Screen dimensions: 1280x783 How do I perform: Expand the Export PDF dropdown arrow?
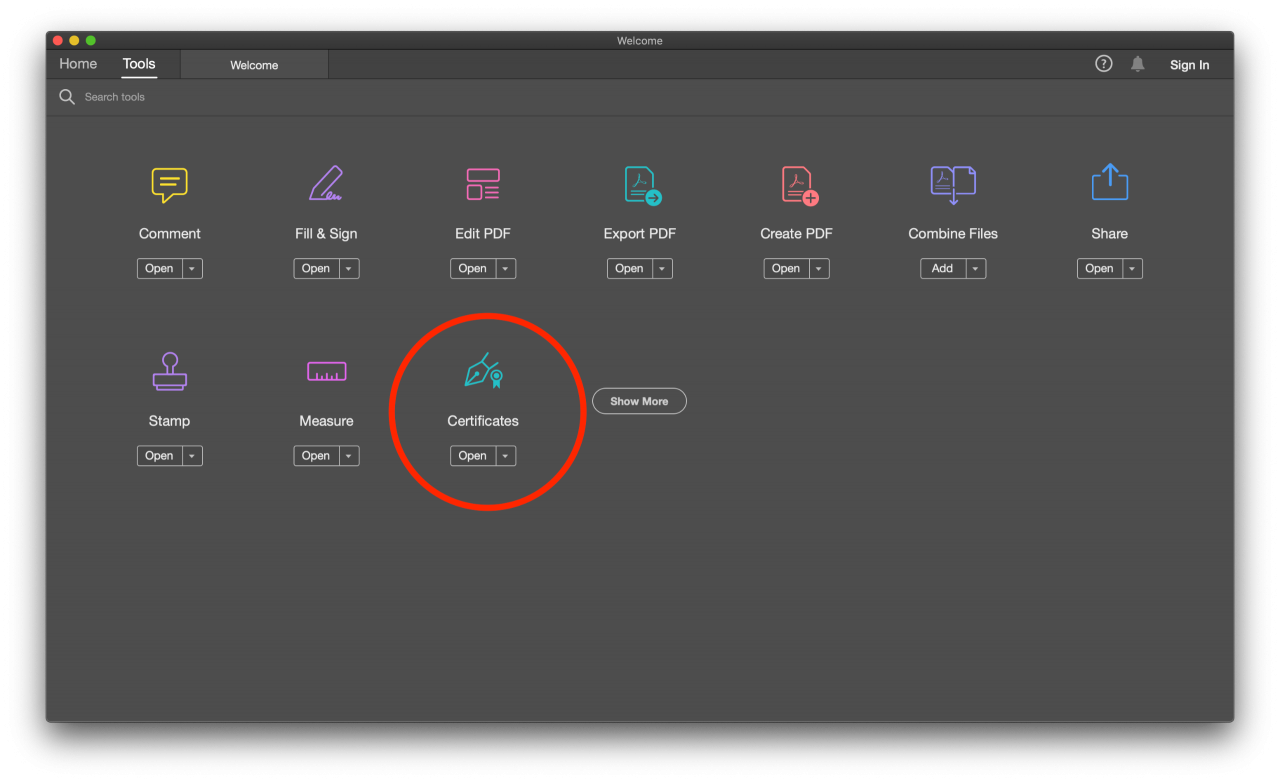tap(662, 269)
